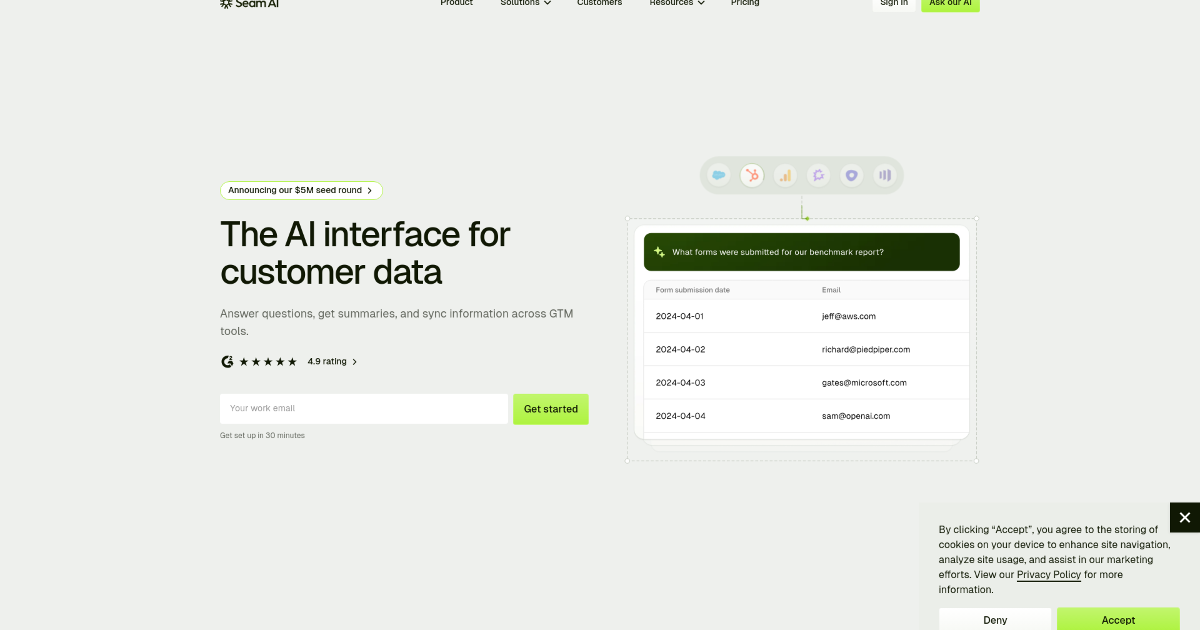Click the Get started button
The image size is (1200, 630).
tap(551, 409)
